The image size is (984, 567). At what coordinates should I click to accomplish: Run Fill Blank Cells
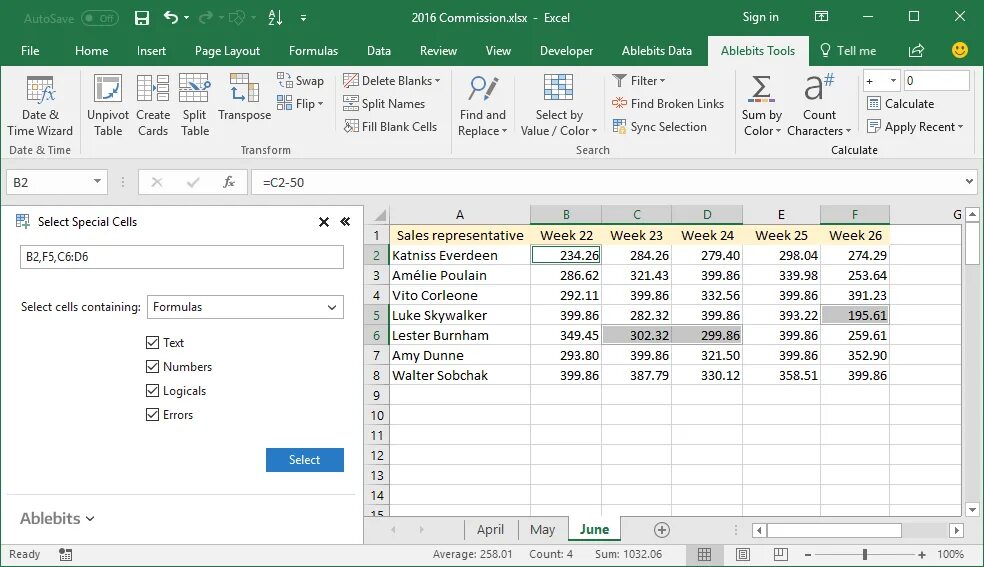[390, 127]
